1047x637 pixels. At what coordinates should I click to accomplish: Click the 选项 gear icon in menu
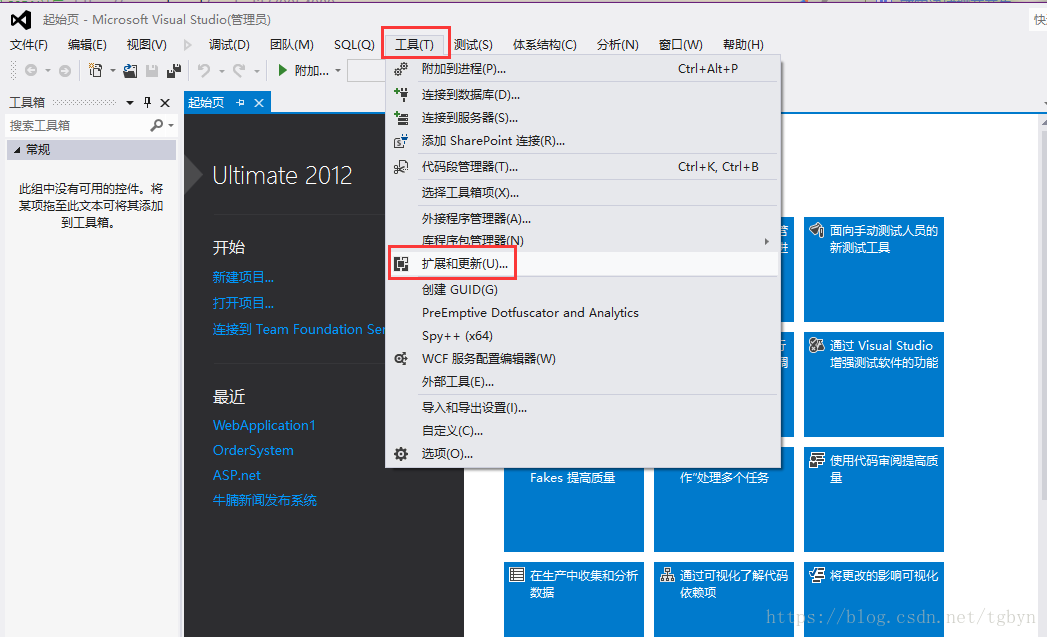click(x=401, y=454)
